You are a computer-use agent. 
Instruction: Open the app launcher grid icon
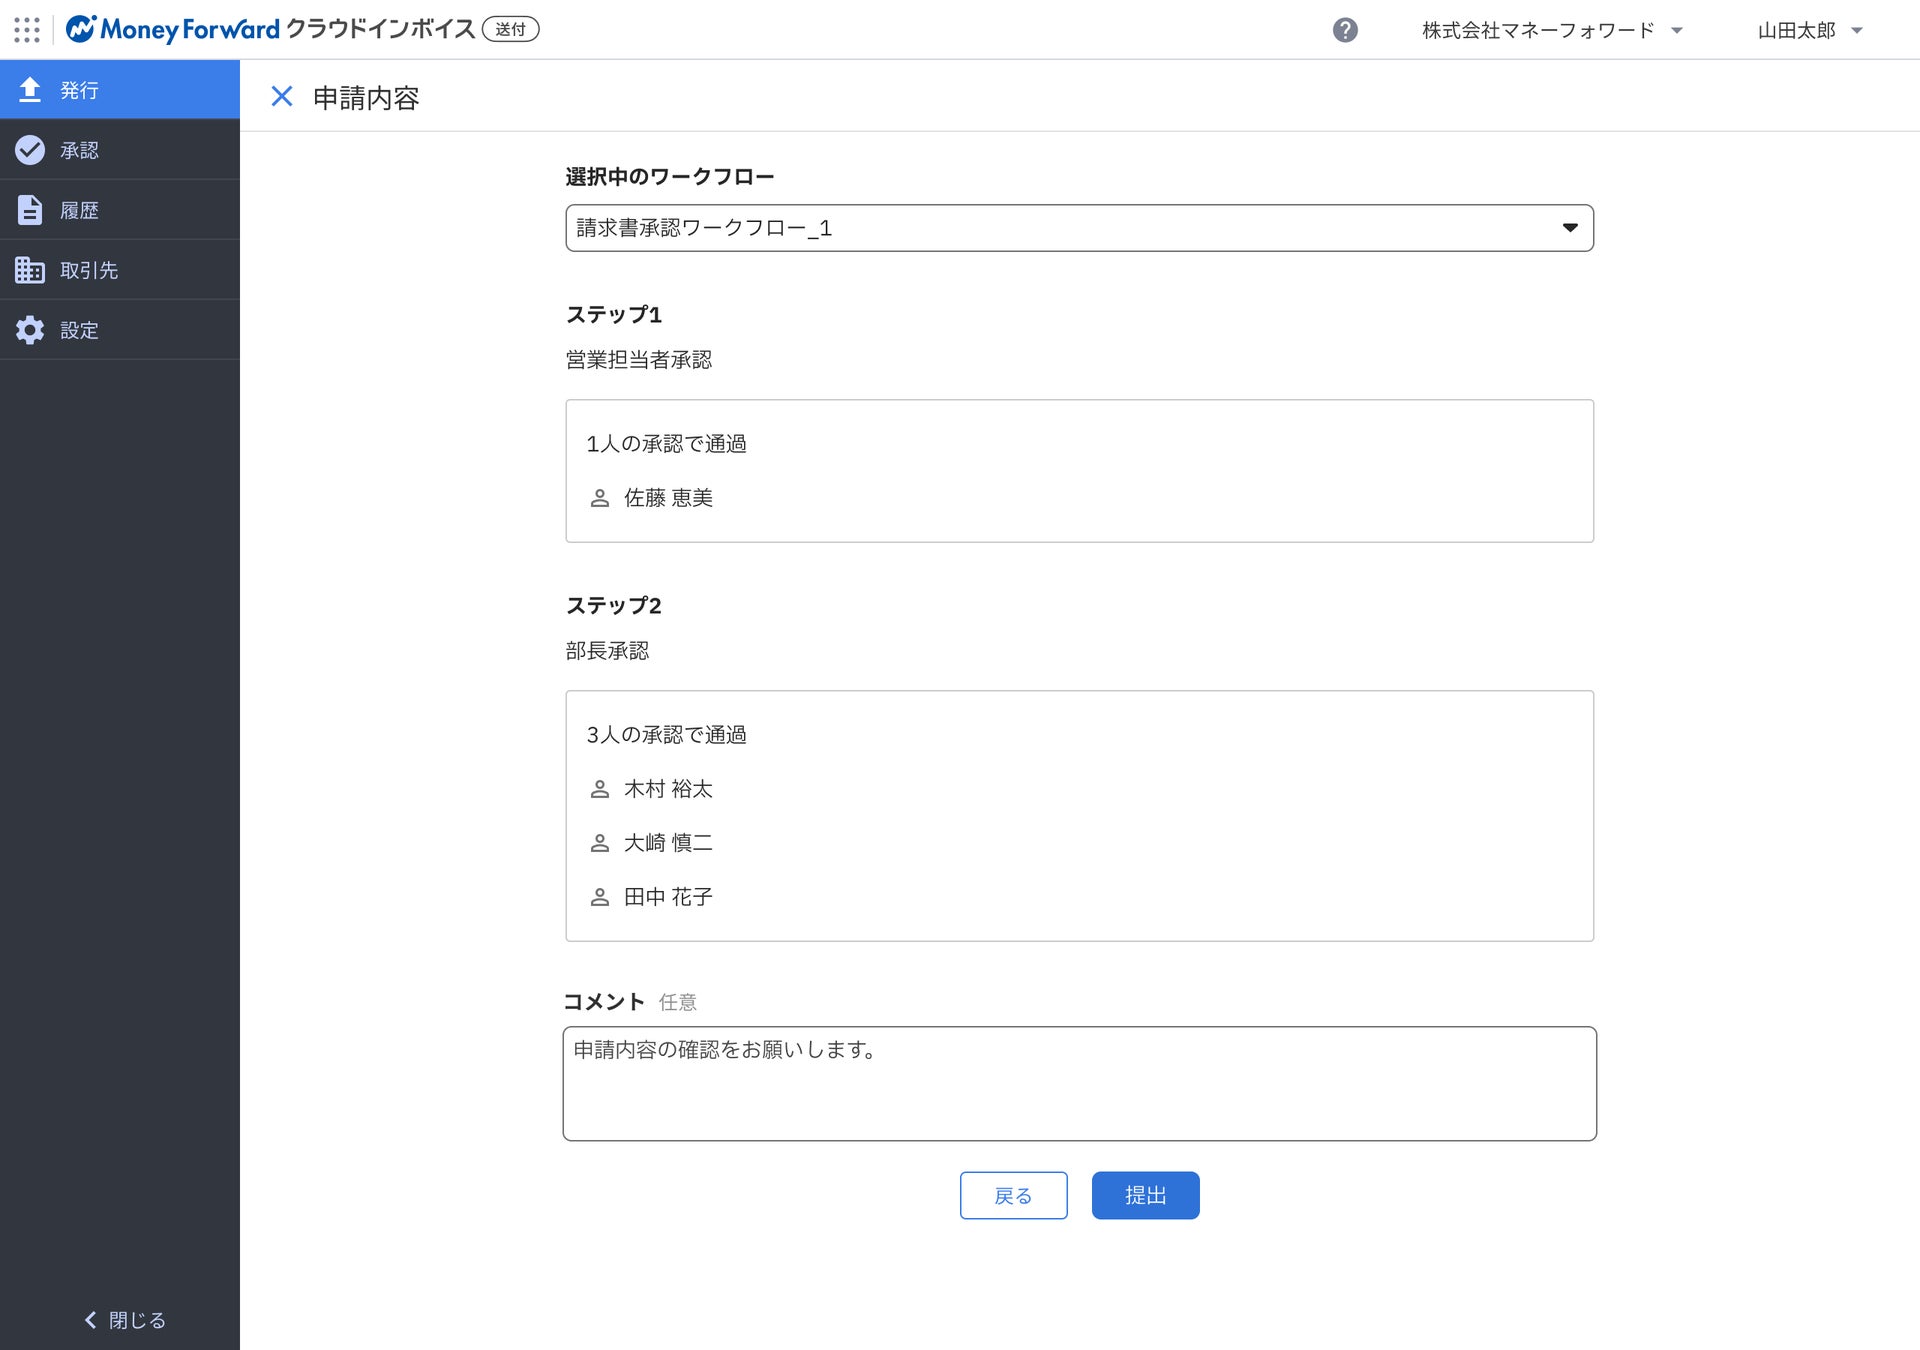27,30
